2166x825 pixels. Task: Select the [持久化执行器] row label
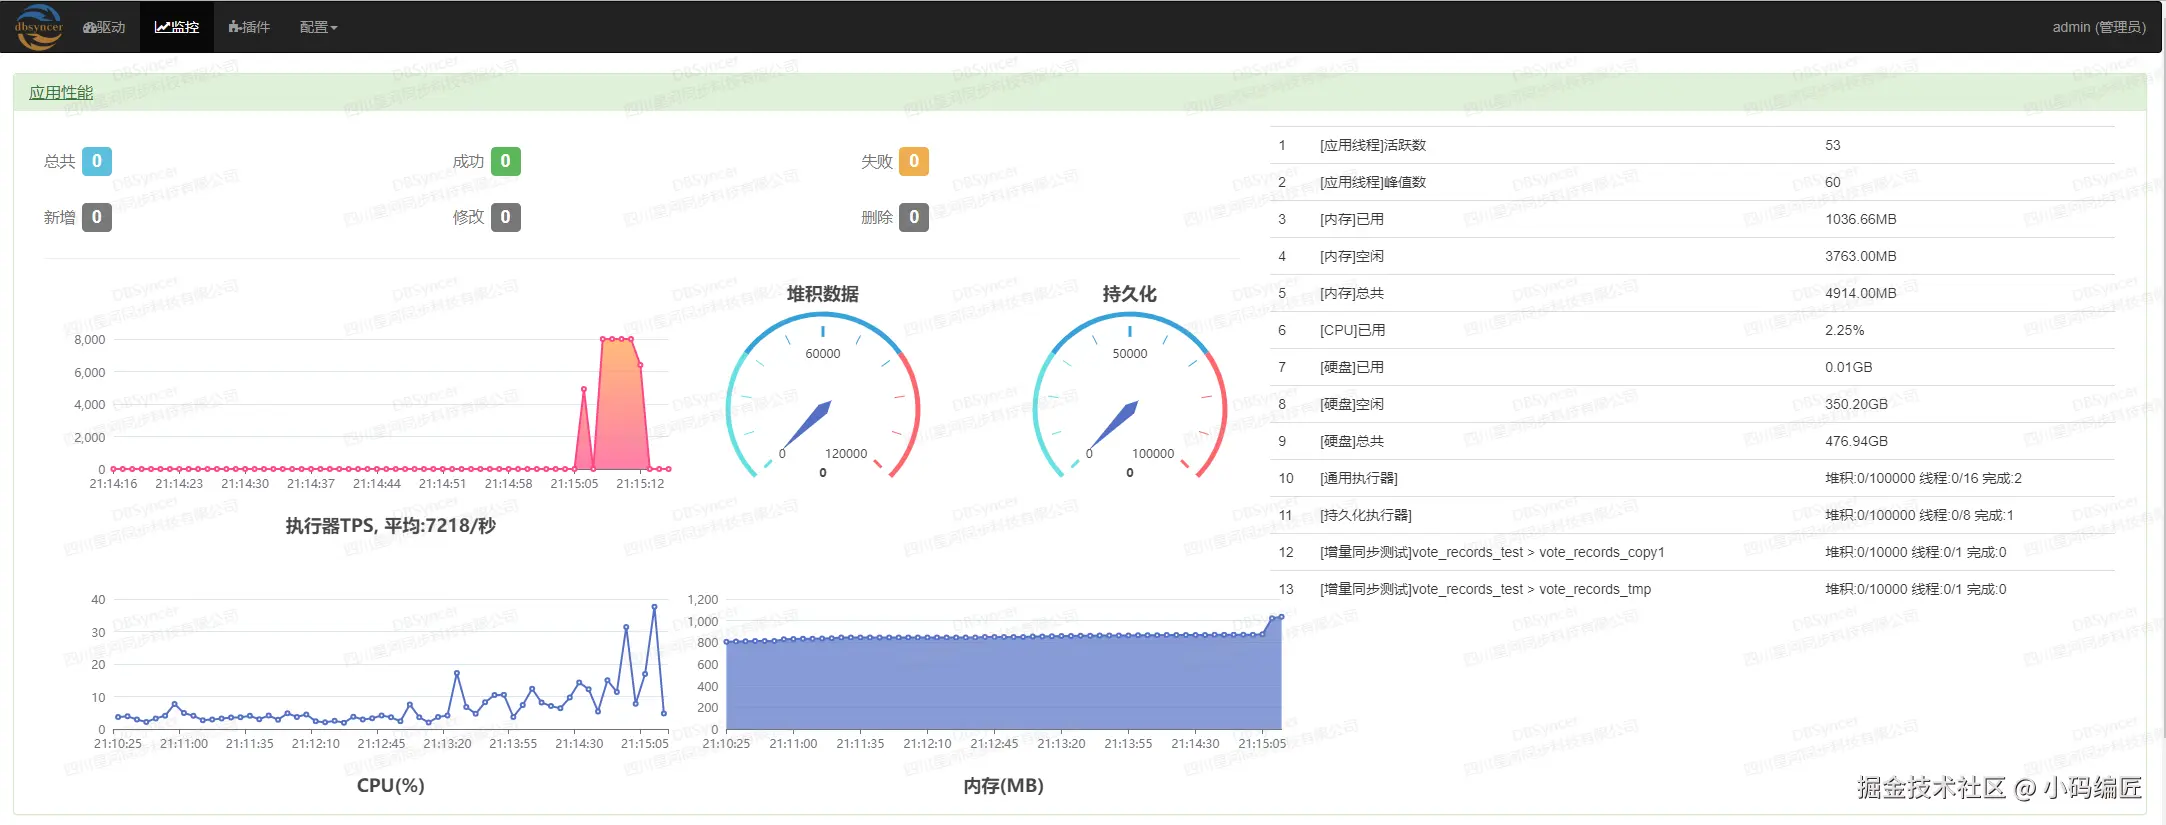(1366, 515)
